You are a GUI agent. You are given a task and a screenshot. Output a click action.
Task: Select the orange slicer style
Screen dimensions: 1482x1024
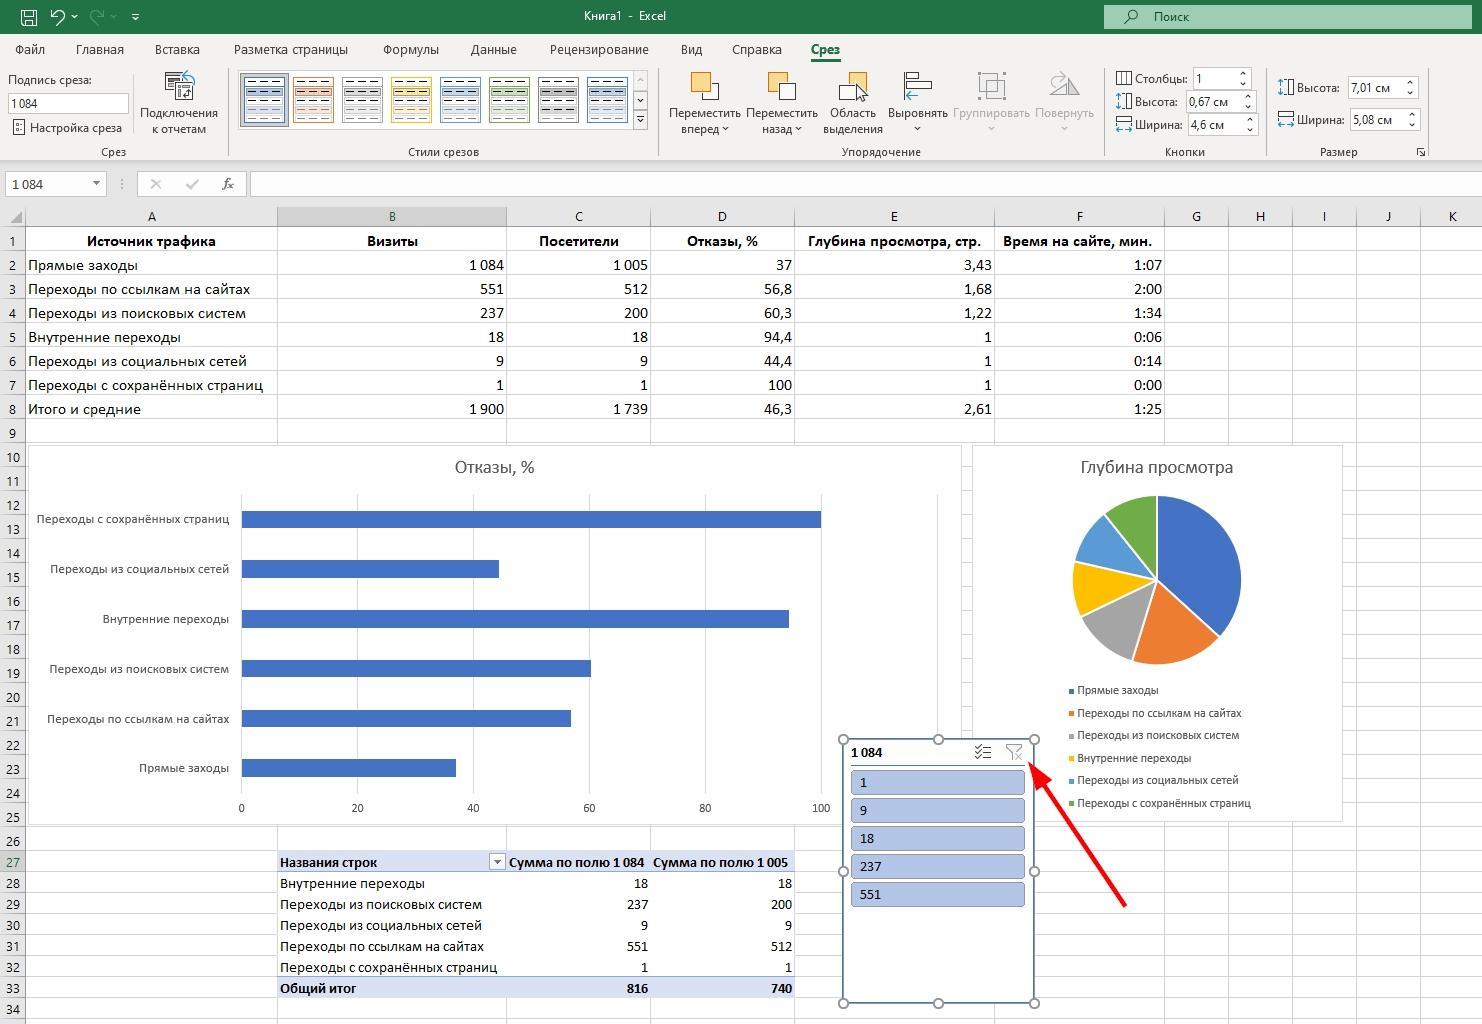coord(313,99)
